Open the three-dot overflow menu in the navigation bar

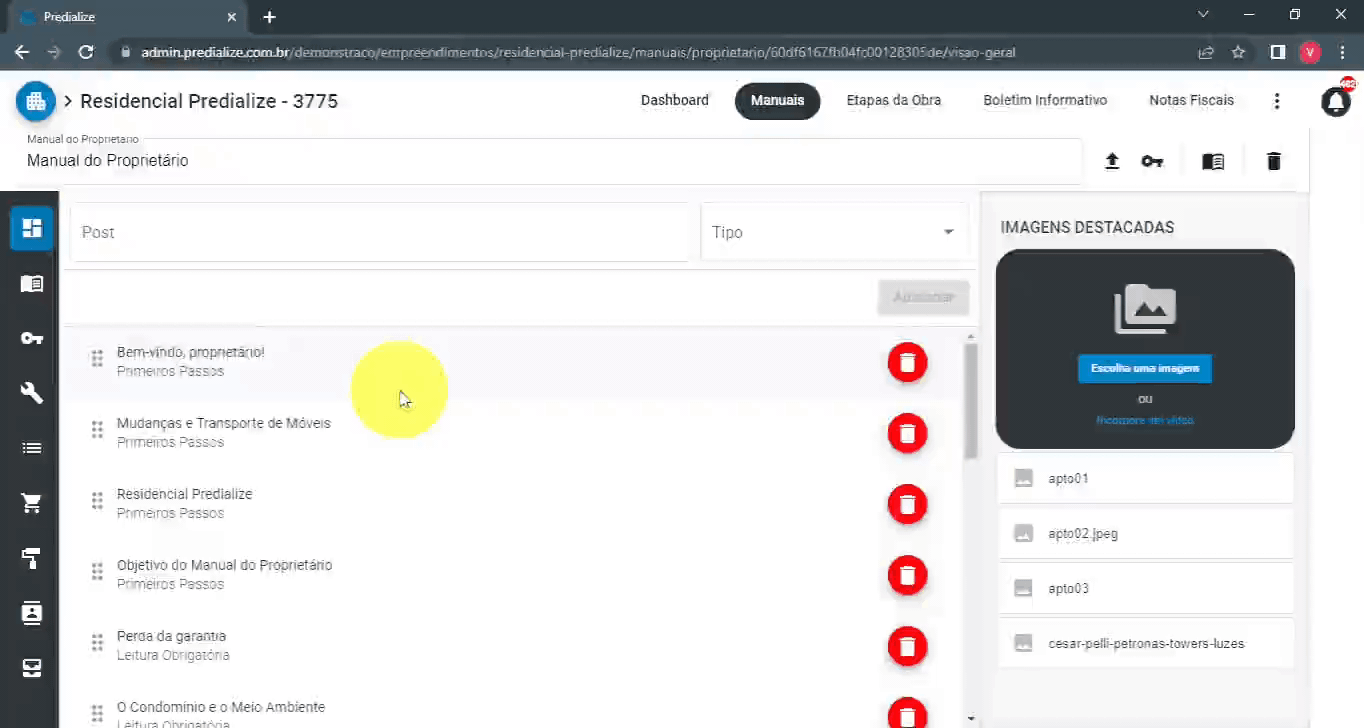[1277, 100]
